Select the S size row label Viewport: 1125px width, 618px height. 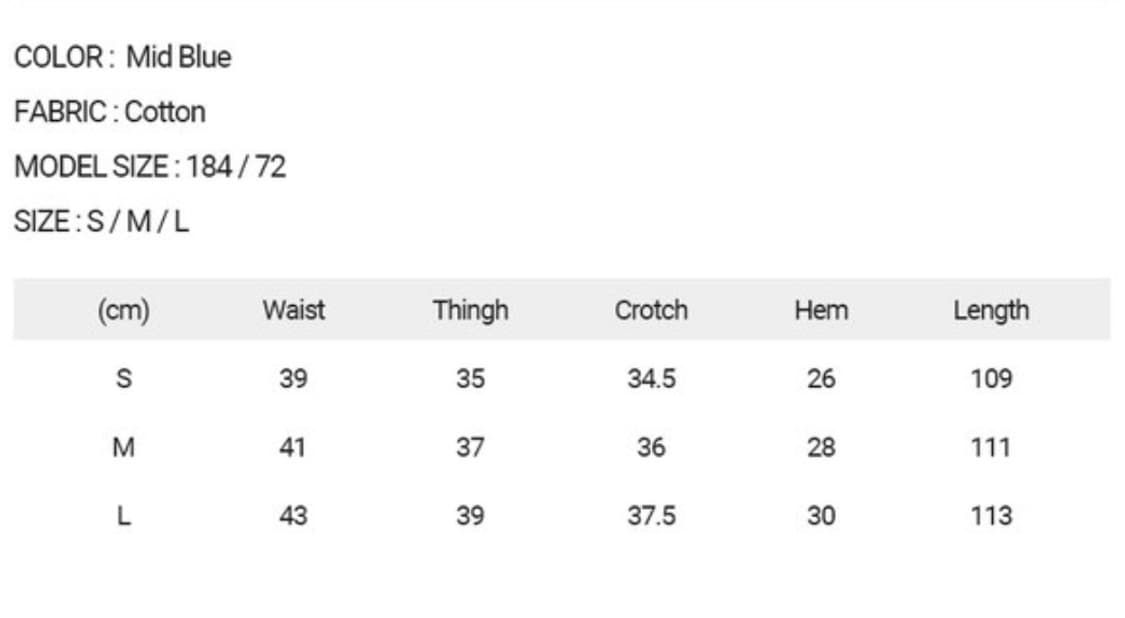tap(124, 379)
